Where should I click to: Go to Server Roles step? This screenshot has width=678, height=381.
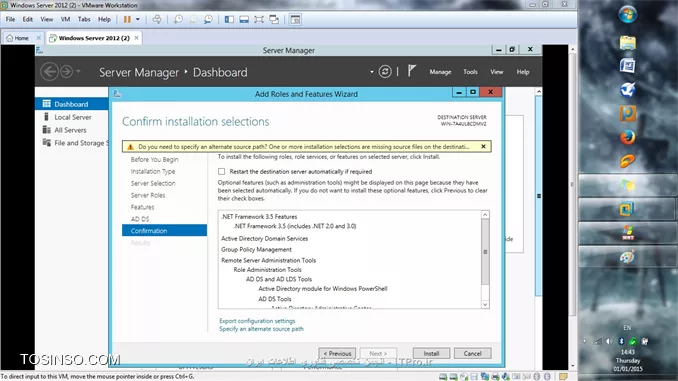click(x=148, y=195)
